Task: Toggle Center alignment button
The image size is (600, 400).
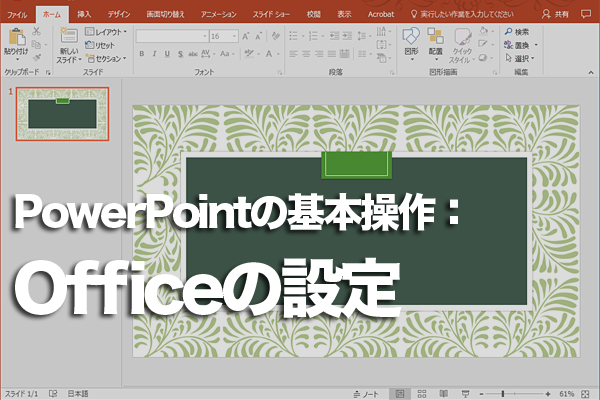Action: click(306, 54)
